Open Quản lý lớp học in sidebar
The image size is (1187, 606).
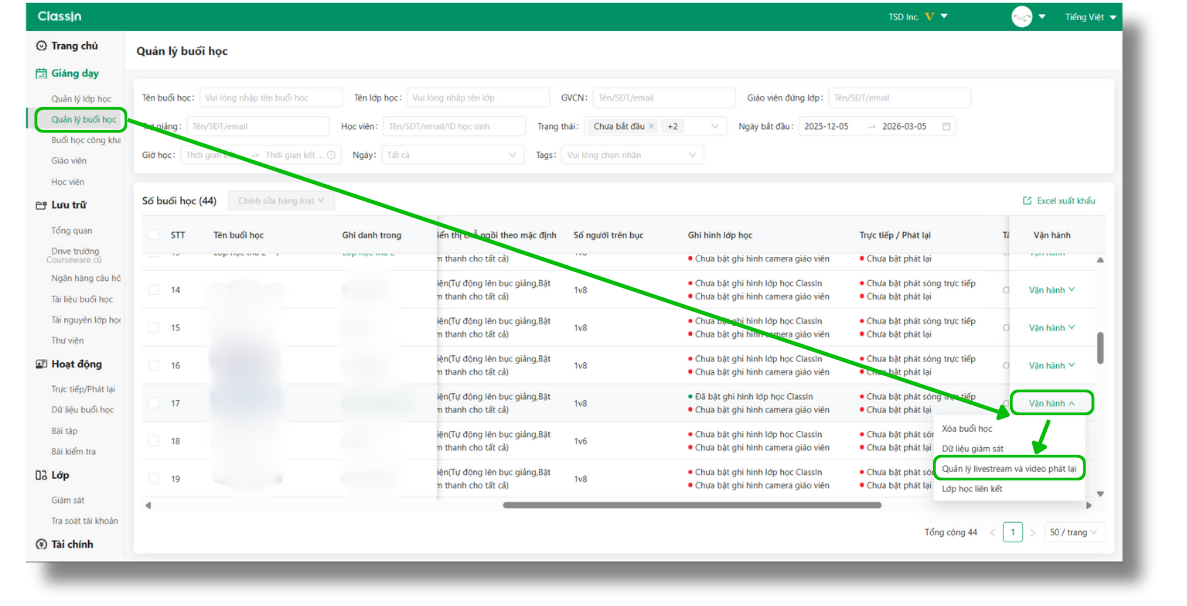81,99
